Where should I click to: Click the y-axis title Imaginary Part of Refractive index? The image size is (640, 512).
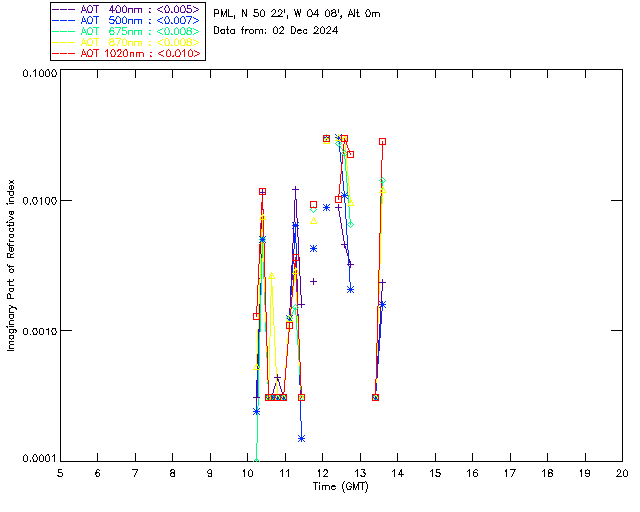[11, 265]
